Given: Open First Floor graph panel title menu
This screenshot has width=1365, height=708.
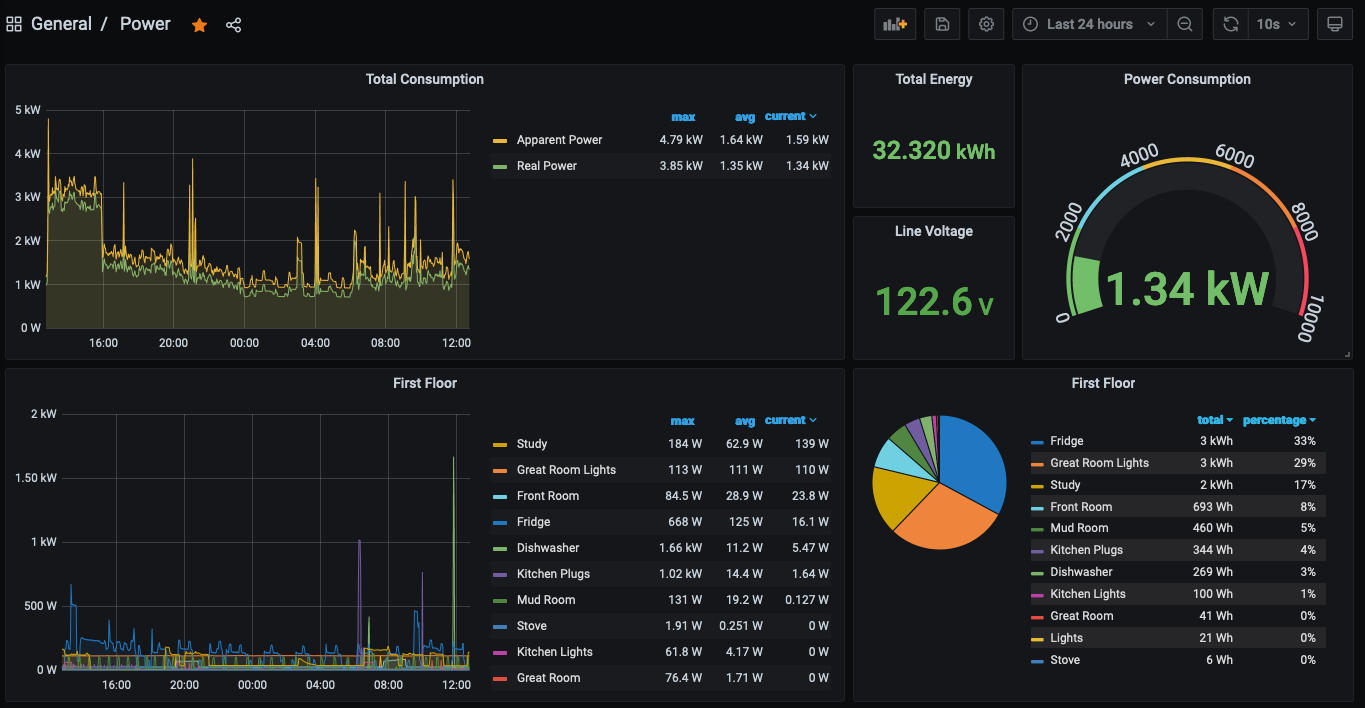Looking at the screenshot, I should [424, 383].
